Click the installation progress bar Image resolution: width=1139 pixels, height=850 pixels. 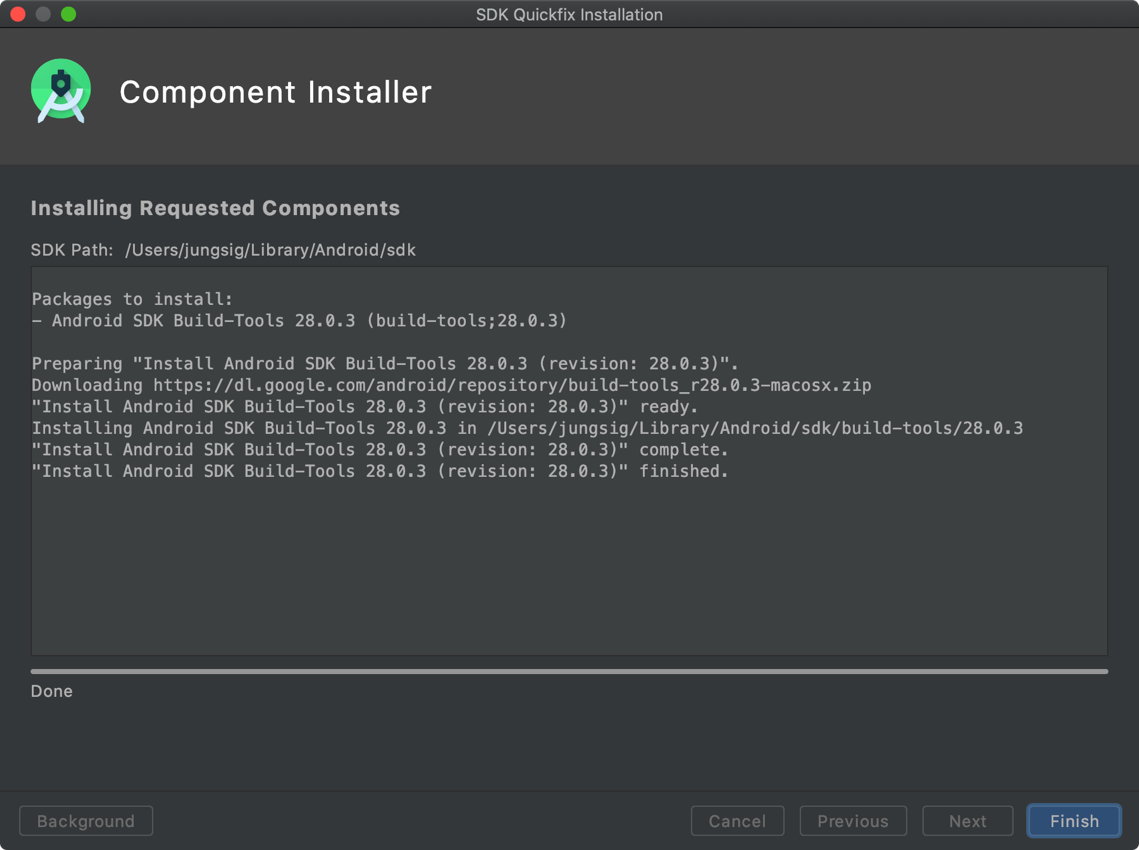point(570,671)
